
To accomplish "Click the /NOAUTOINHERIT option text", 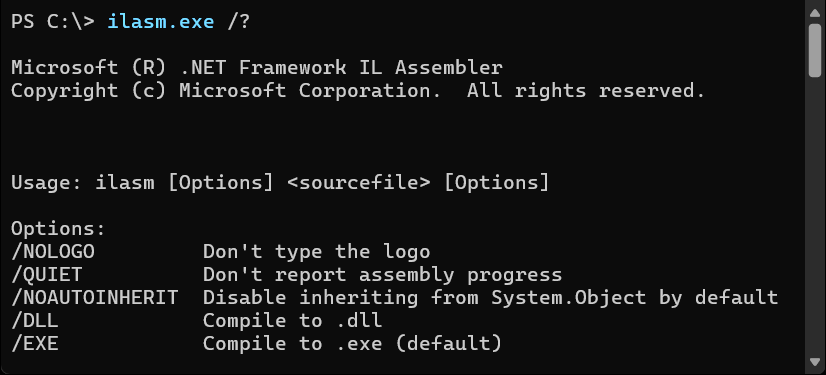I will pos(94,298).
